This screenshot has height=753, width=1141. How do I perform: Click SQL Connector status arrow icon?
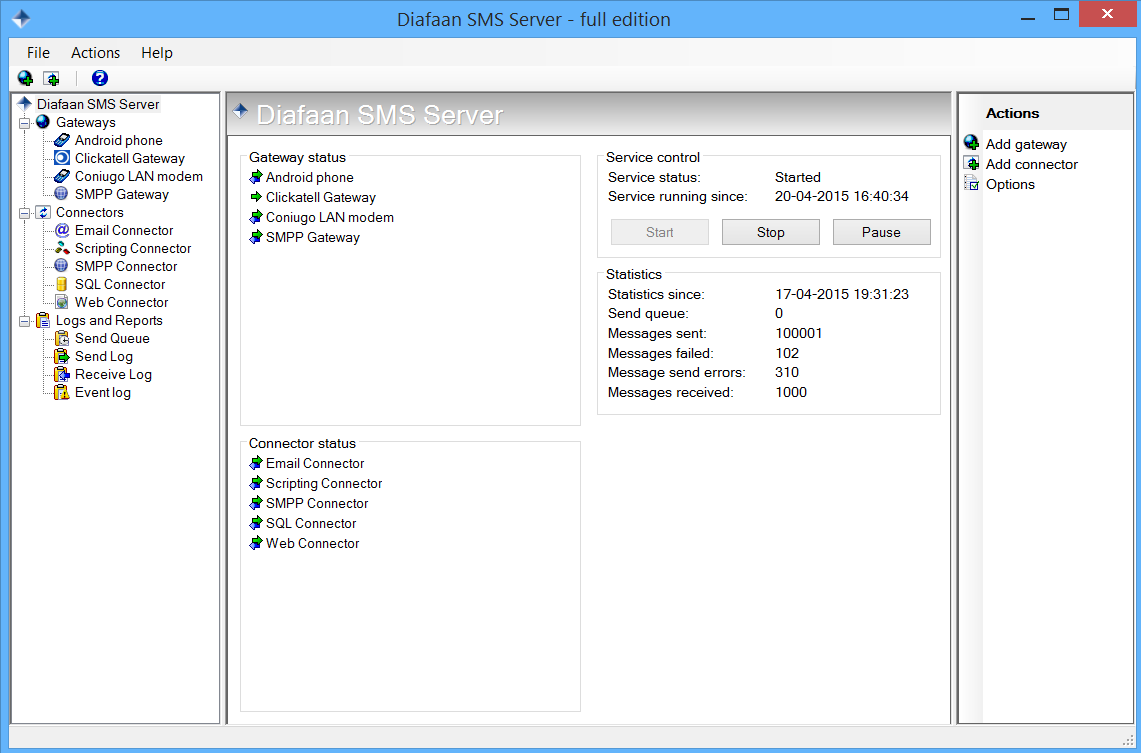(x=255, y=522)
